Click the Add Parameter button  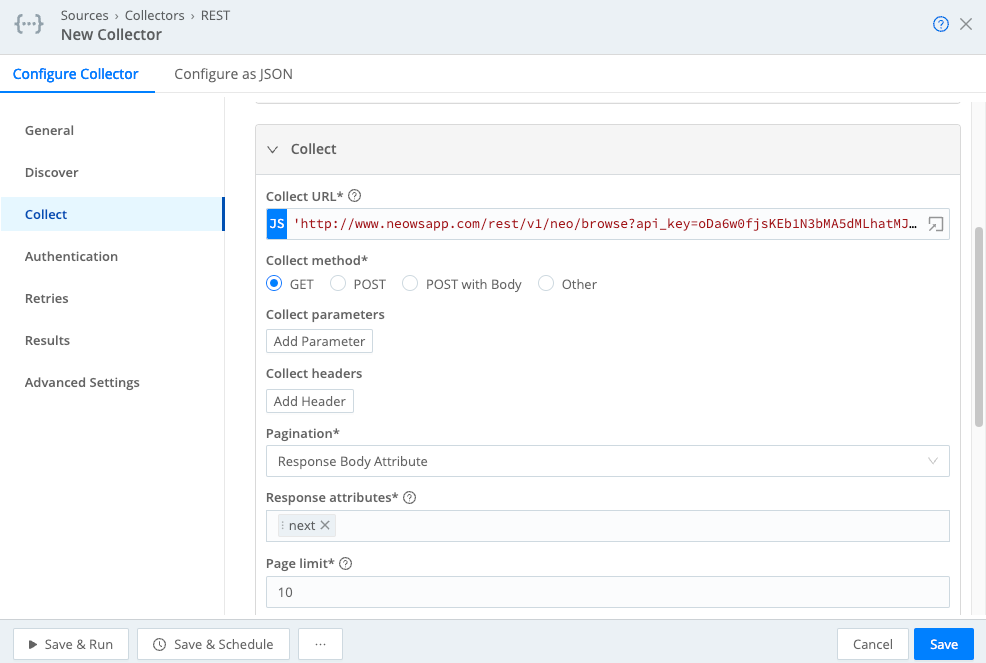[319, 341]
